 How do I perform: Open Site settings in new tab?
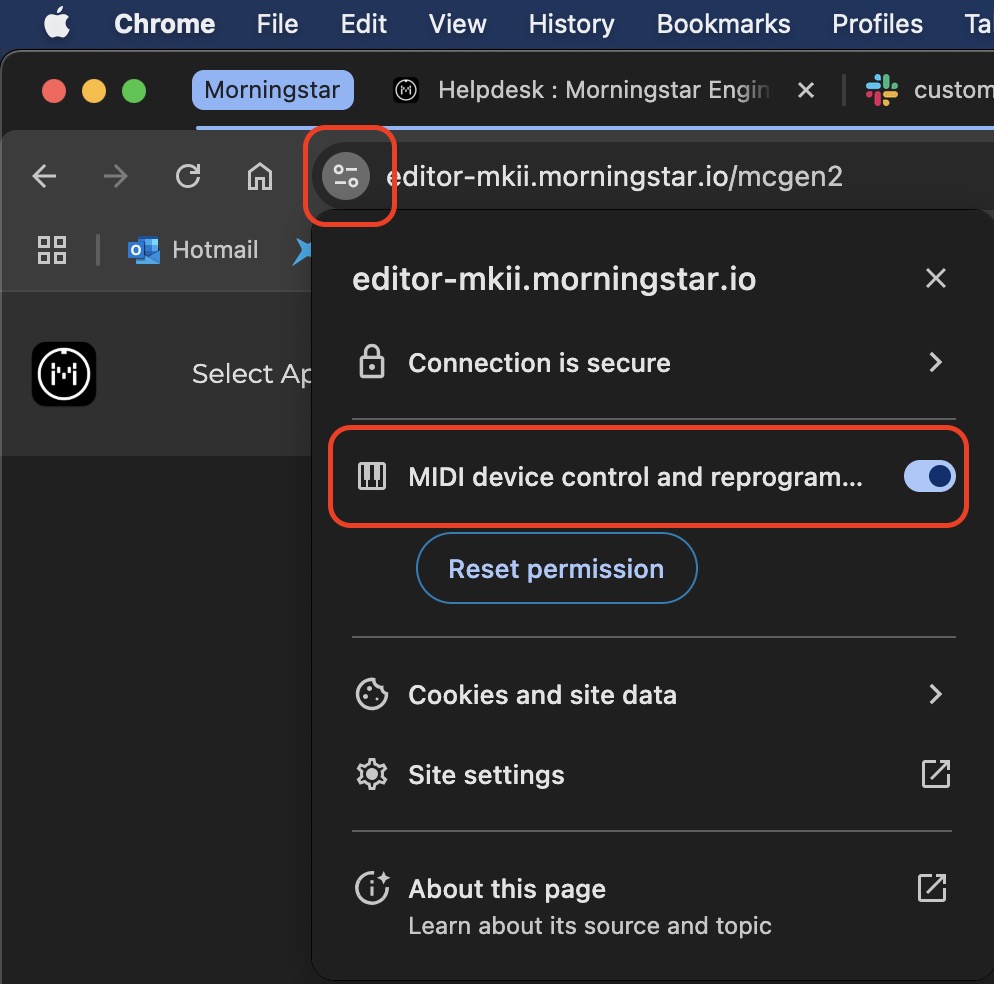tap(935, 774)
